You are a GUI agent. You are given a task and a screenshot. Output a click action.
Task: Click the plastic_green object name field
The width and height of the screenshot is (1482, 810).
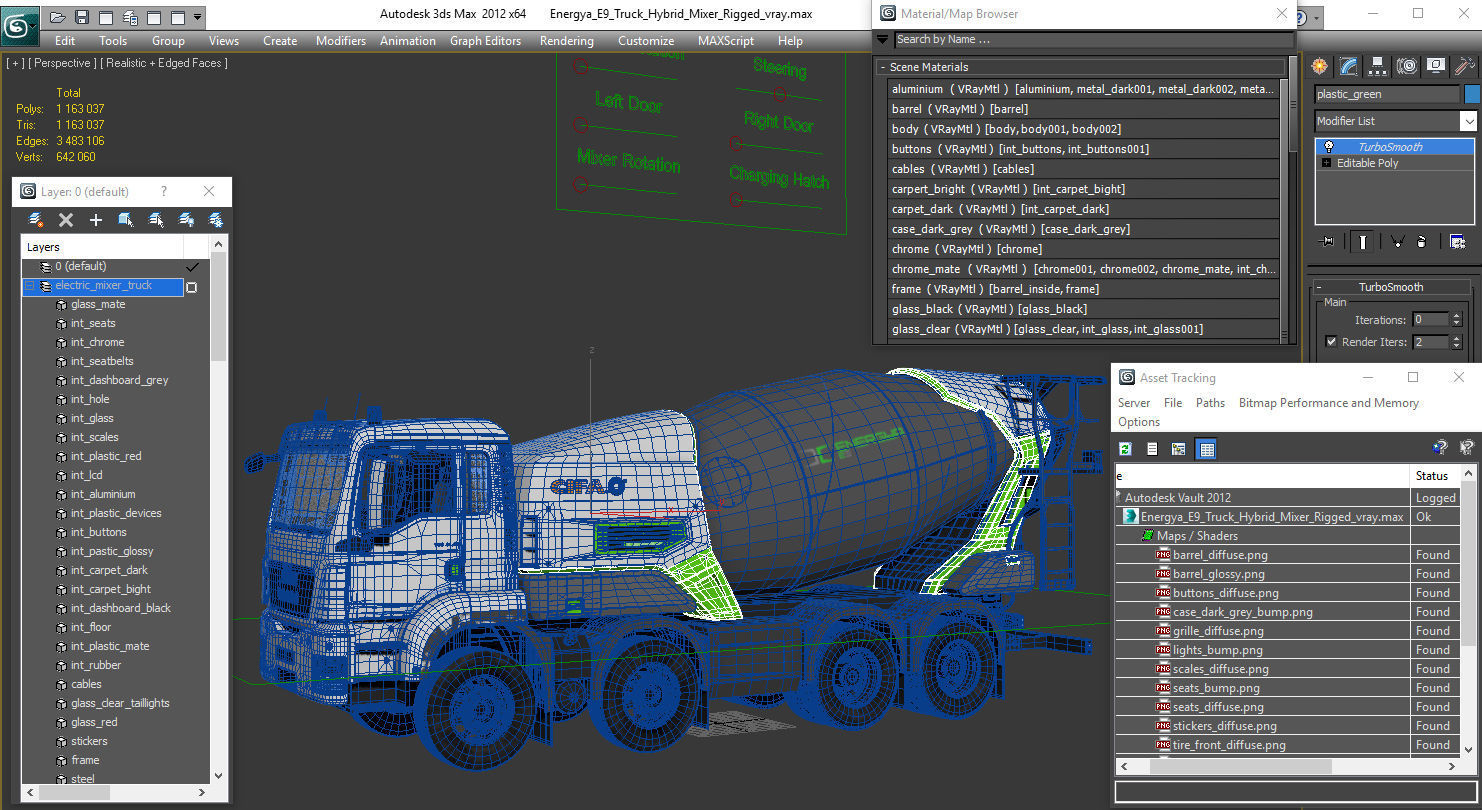[1387, 94]
